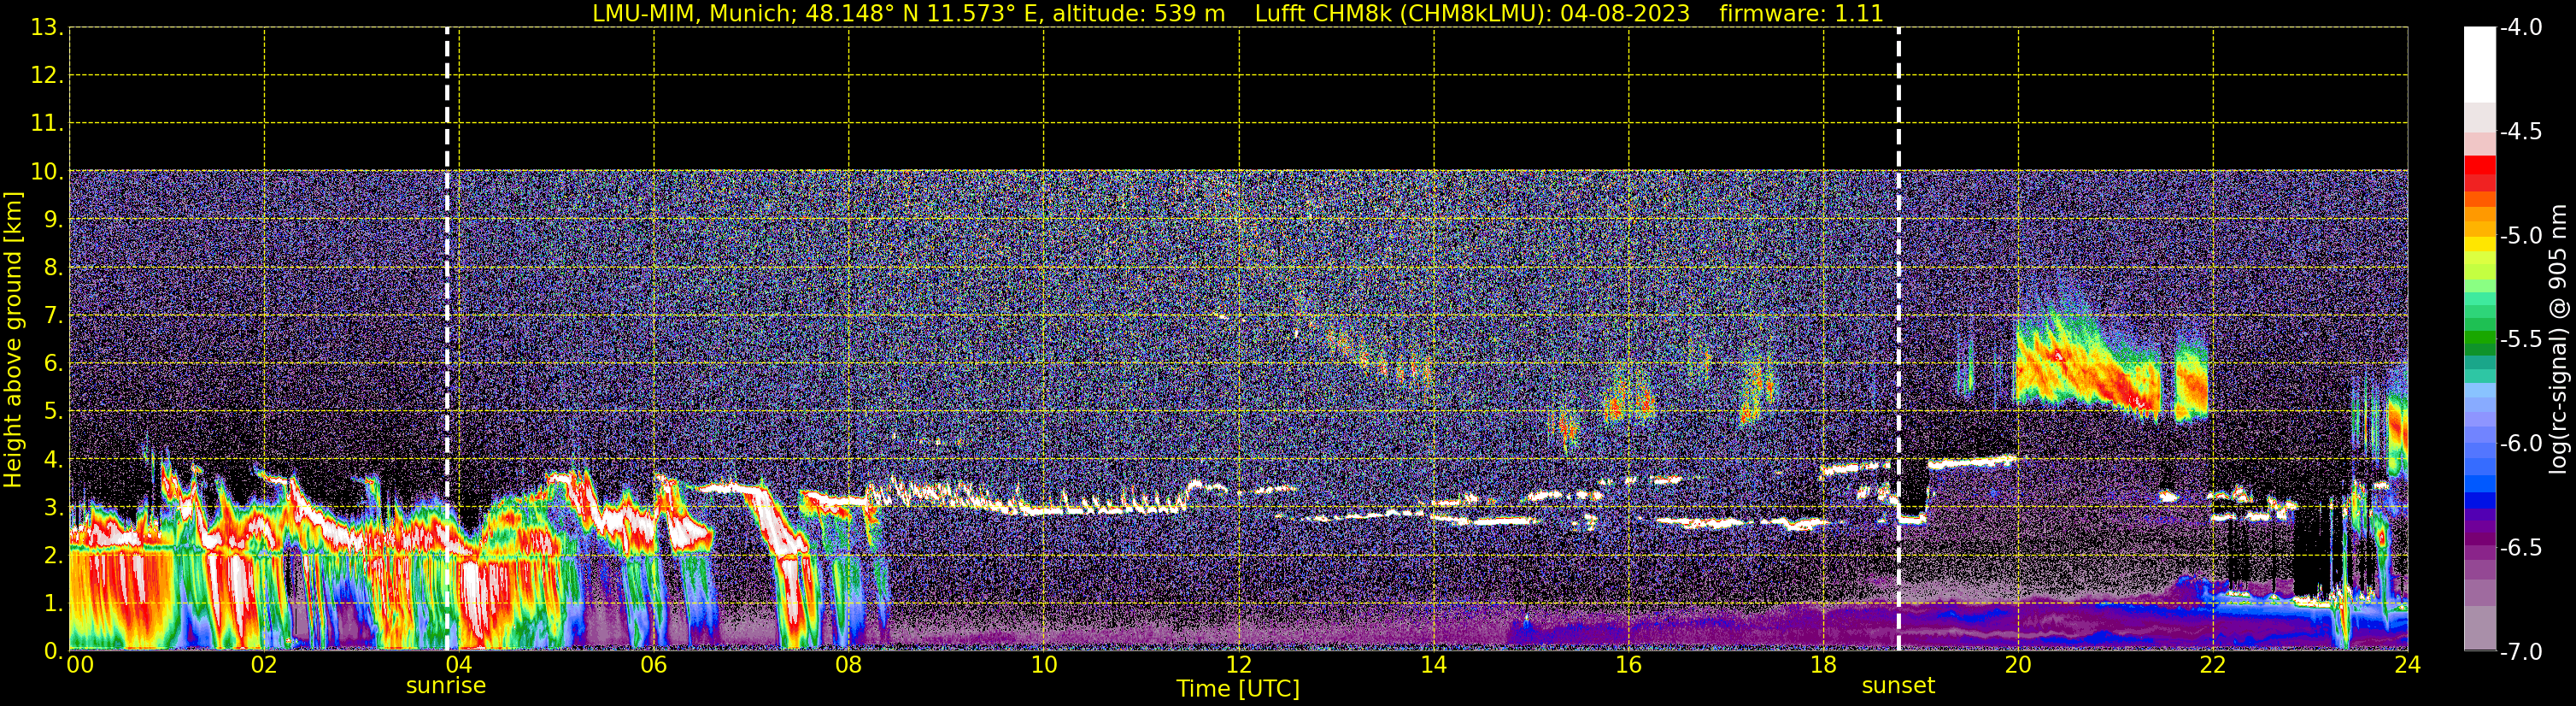Screen dimensions: 2576x706
Task: Click the time axis tick label "10"
Action: coord(1043,665)
